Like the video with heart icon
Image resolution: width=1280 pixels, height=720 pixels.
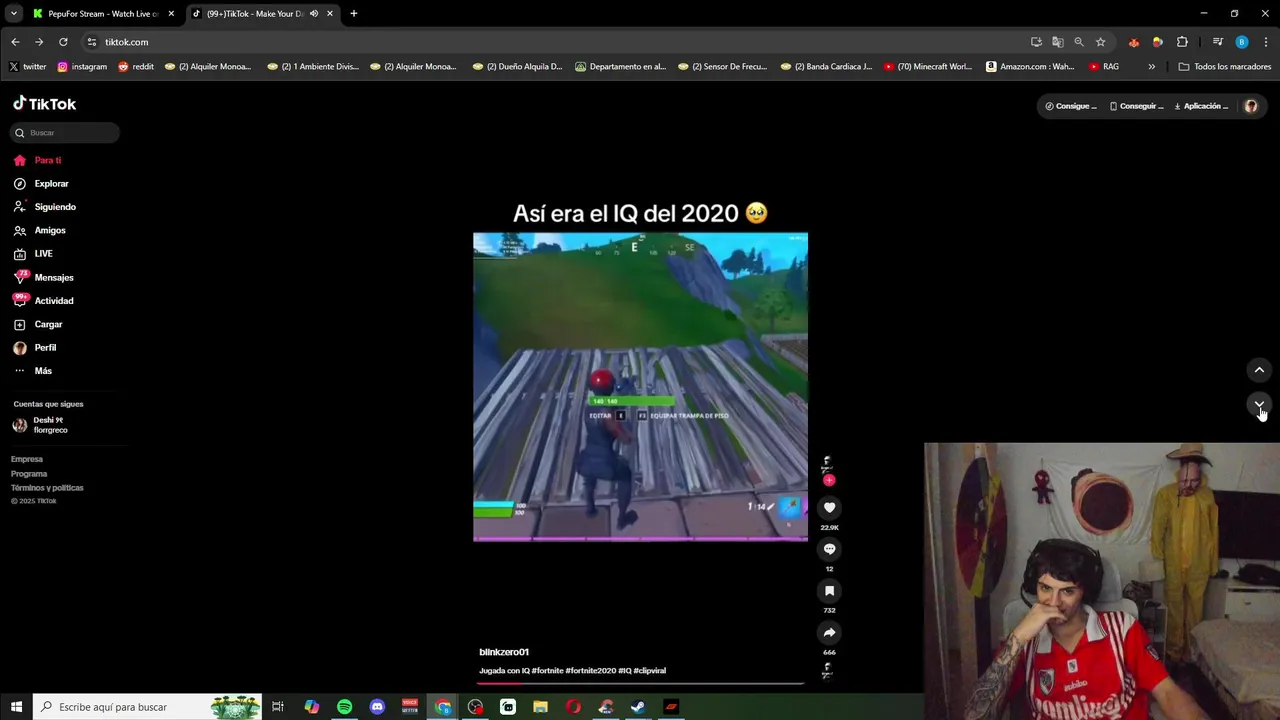pyautogui.click(x=829, y=508)
